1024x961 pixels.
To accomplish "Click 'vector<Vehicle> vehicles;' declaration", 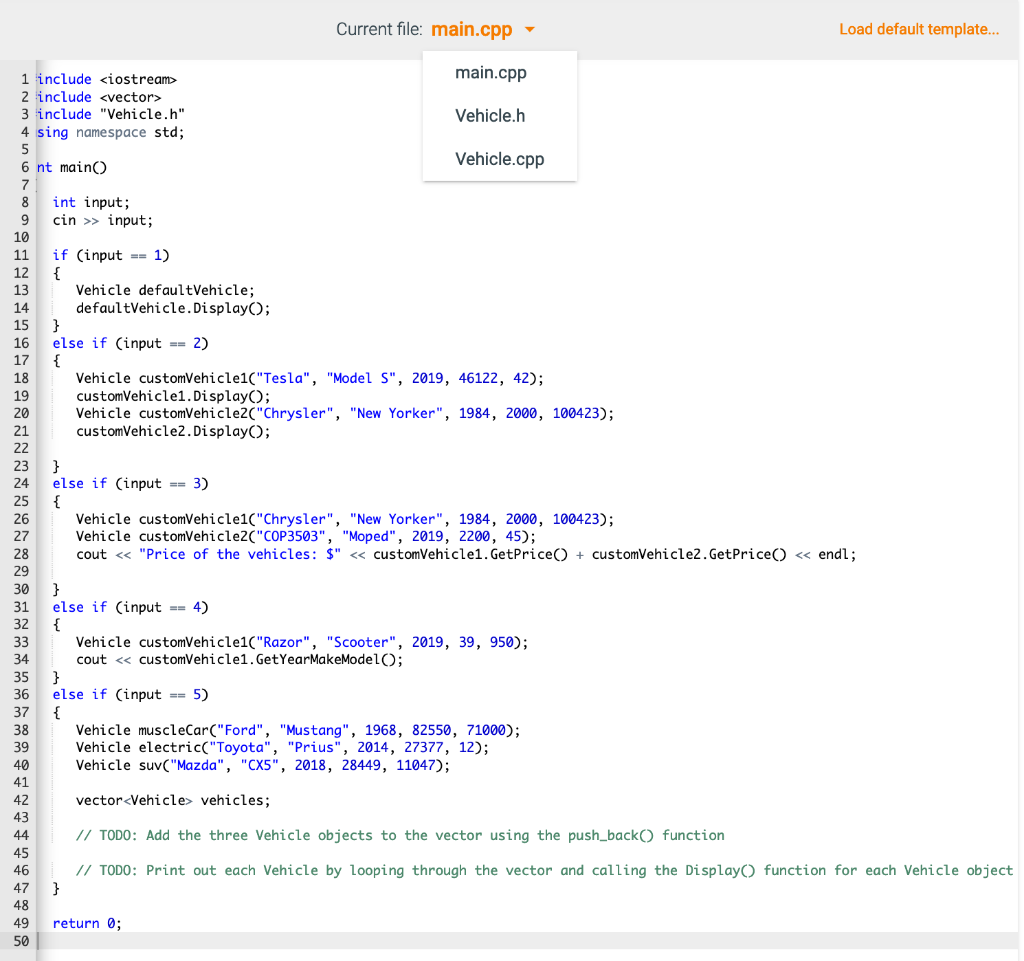I will (x=173, y=800).
